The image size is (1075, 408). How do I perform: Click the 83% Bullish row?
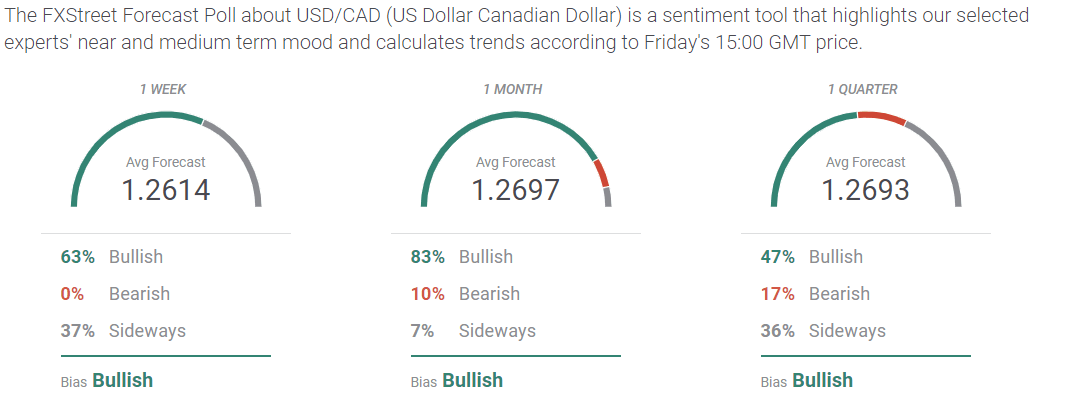tap(462, 257)
